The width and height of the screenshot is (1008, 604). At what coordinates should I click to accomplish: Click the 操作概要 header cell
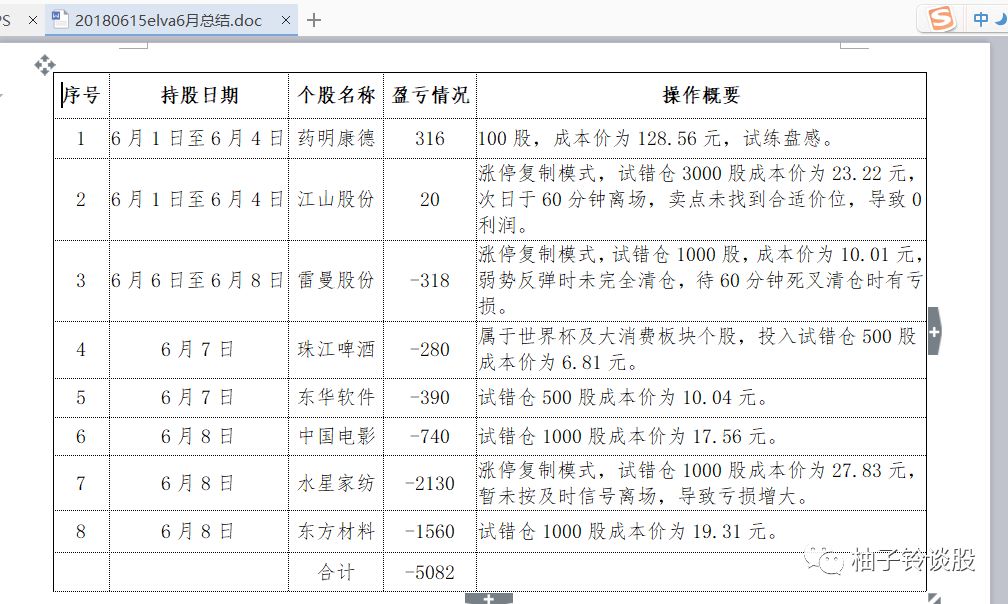click(701, 96)
